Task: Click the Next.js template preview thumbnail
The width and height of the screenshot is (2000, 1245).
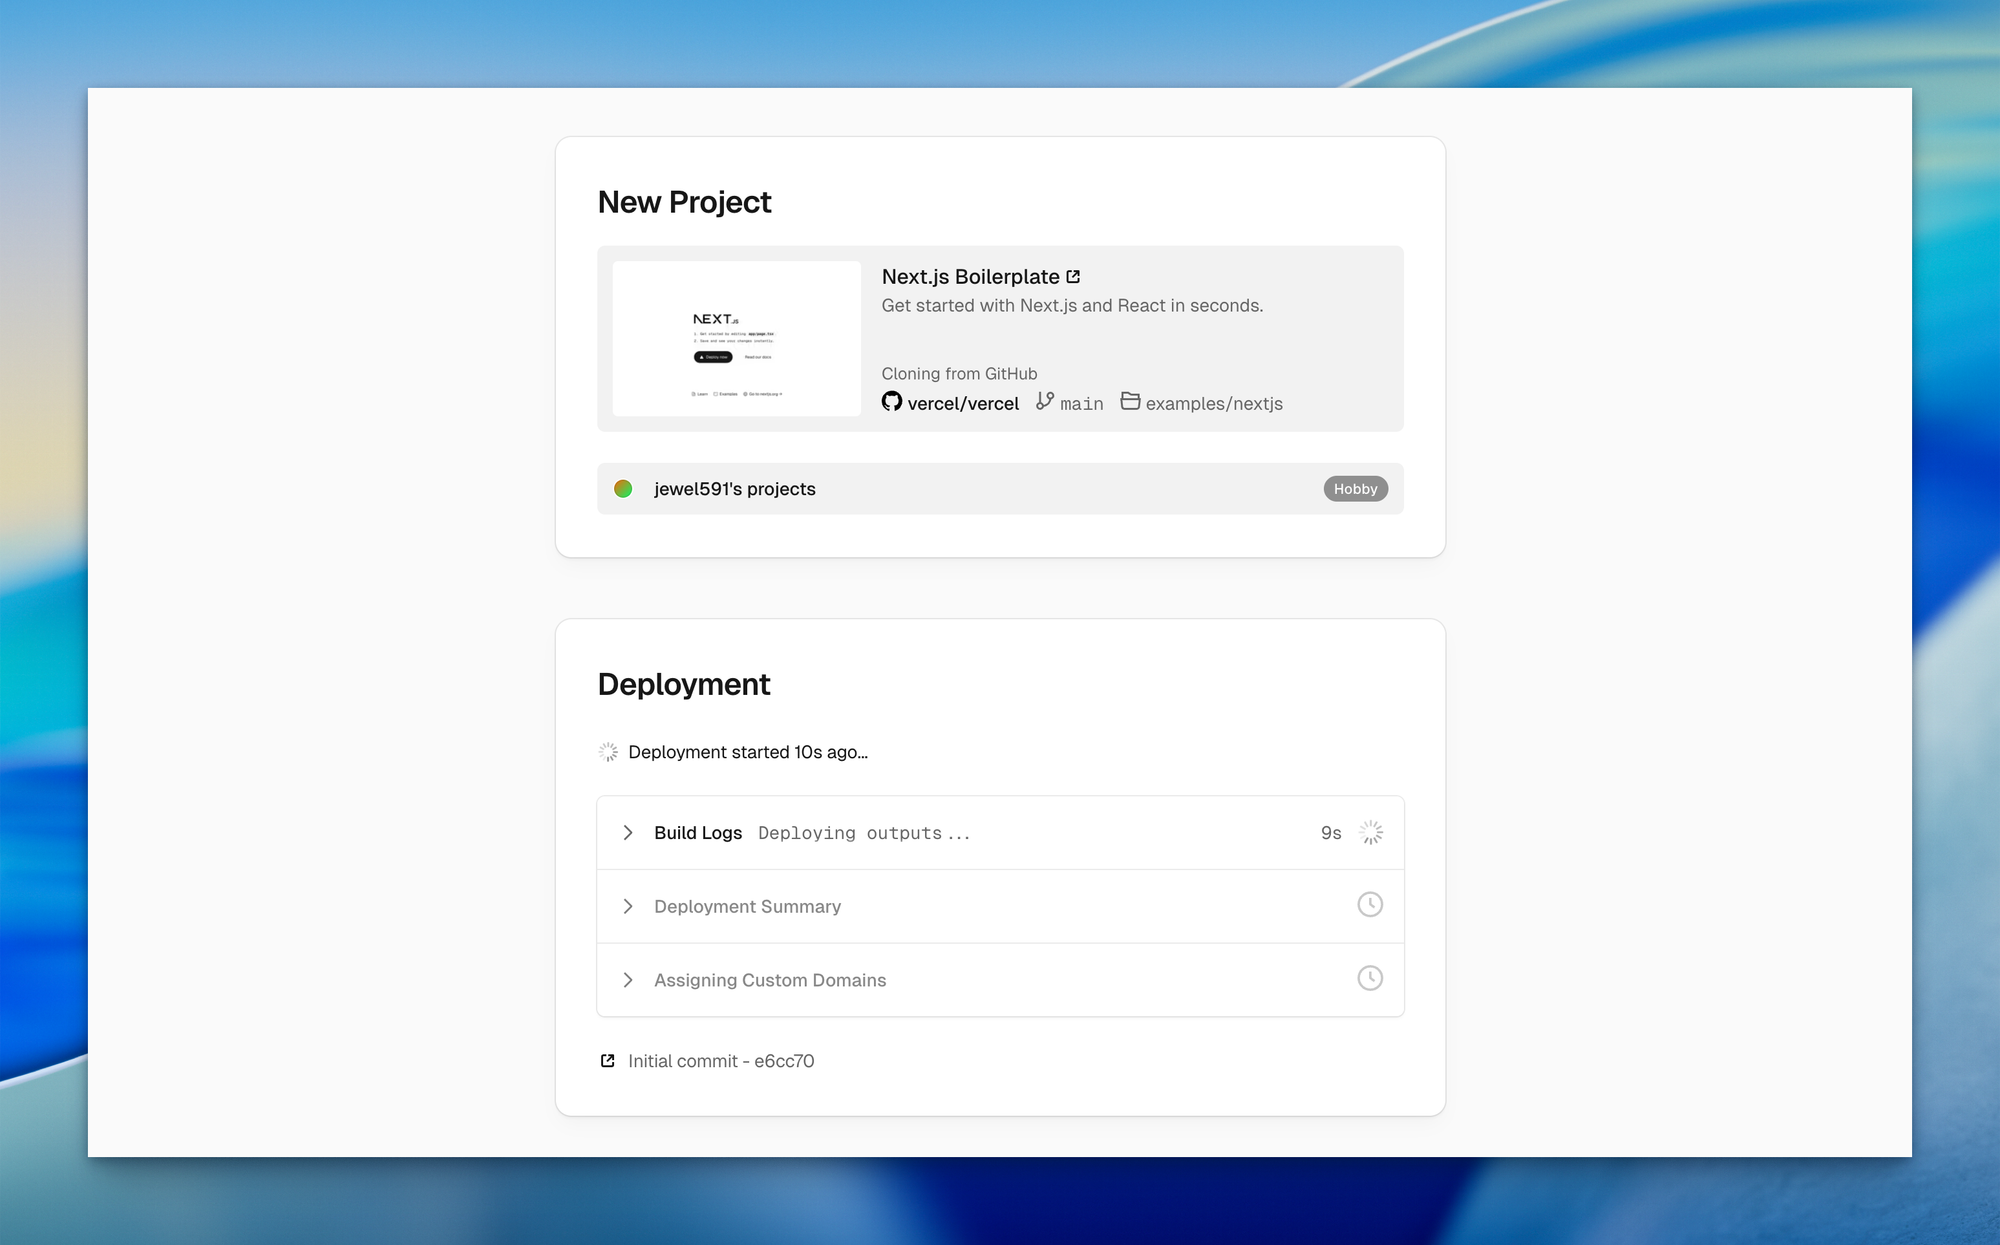Action: point(736,339)
